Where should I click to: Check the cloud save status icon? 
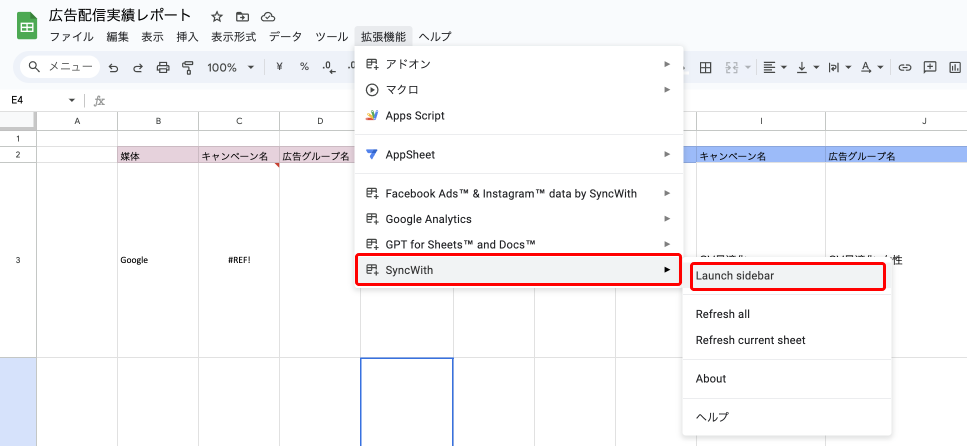click(268, 17)
